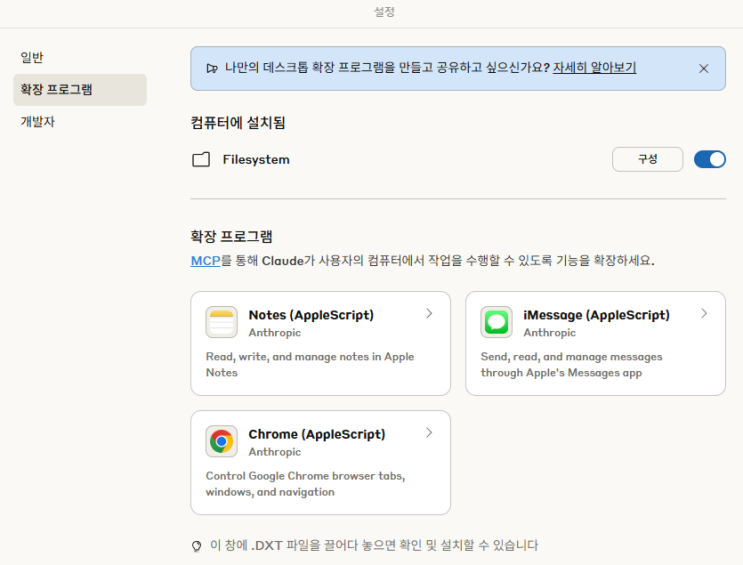
Task: Click the 컴퓨터에 설치됨 heading
Action: [237, 123]
